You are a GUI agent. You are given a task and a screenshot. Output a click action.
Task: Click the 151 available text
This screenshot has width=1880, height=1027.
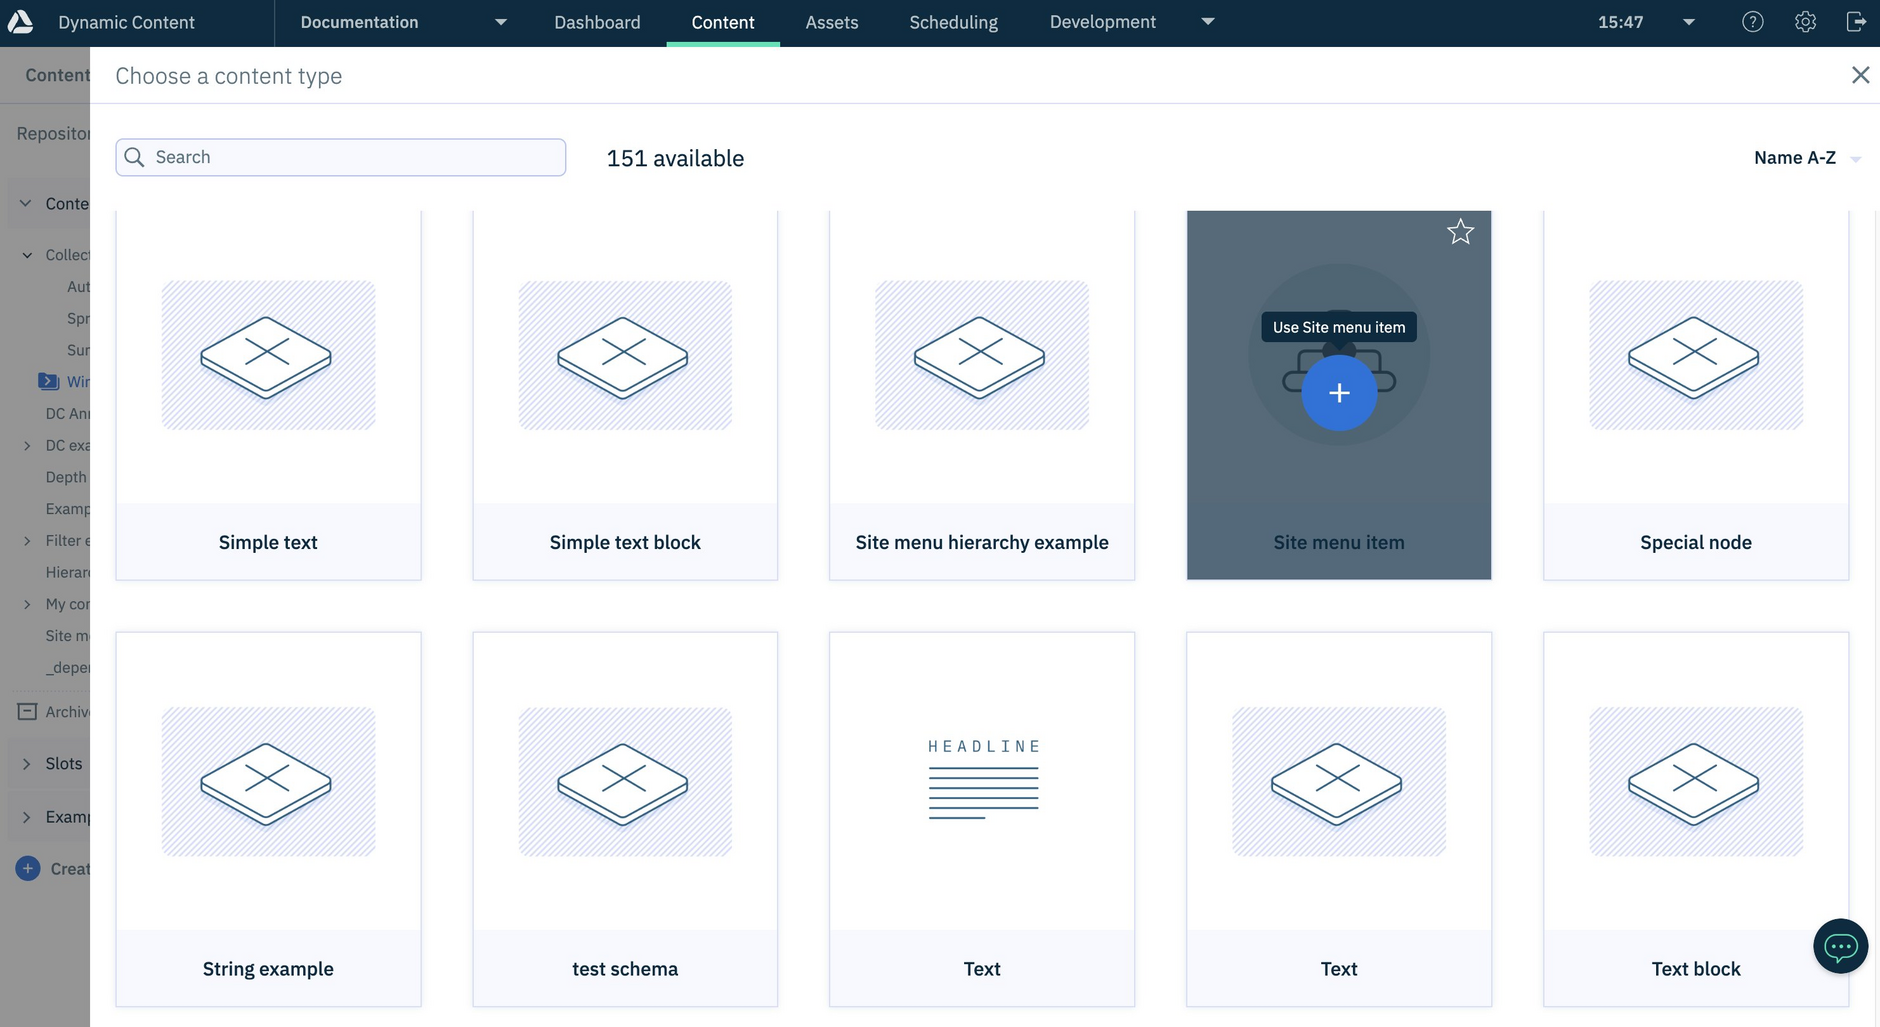[x=675, y=158]
